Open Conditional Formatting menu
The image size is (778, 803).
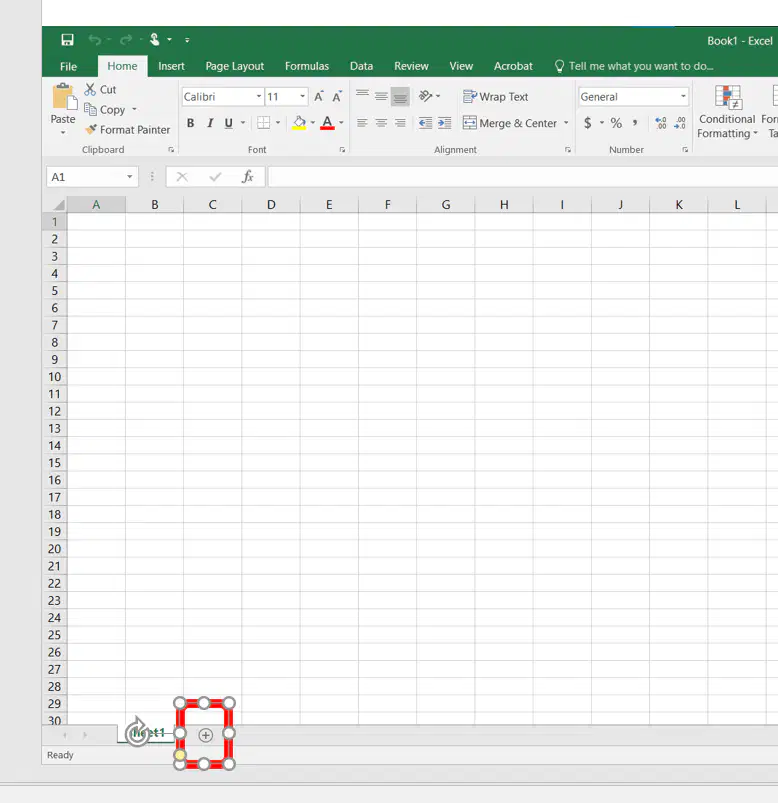coord(727,112)
